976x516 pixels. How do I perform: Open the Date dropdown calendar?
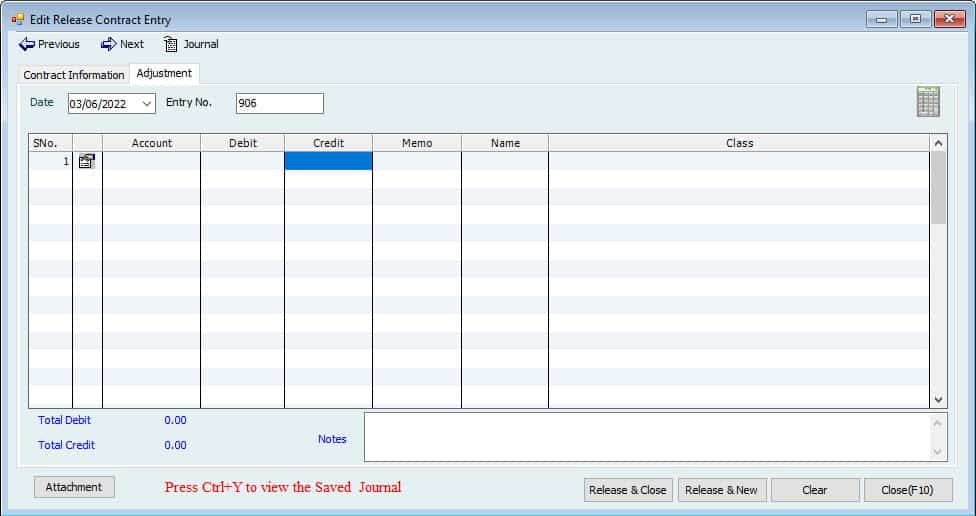147,103
